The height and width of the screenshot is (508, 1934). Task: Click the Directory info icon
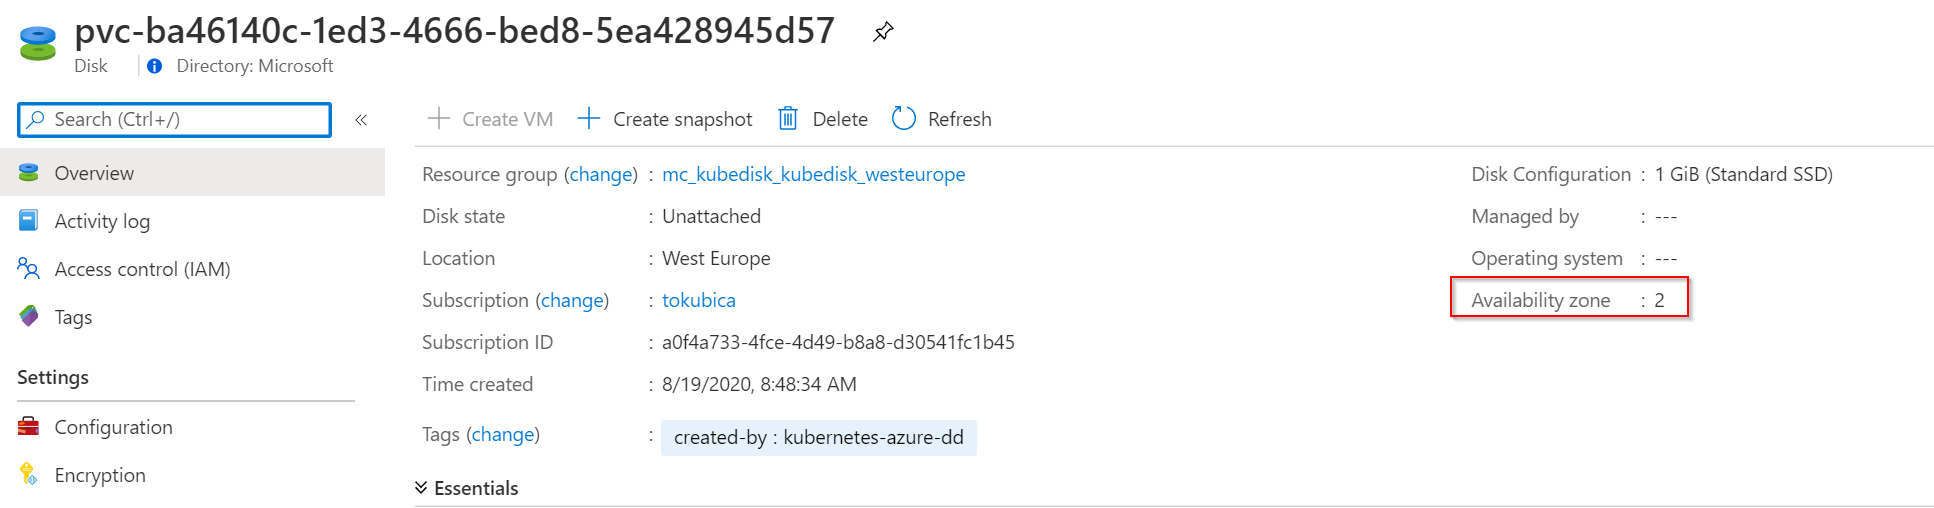pos(155,66)
